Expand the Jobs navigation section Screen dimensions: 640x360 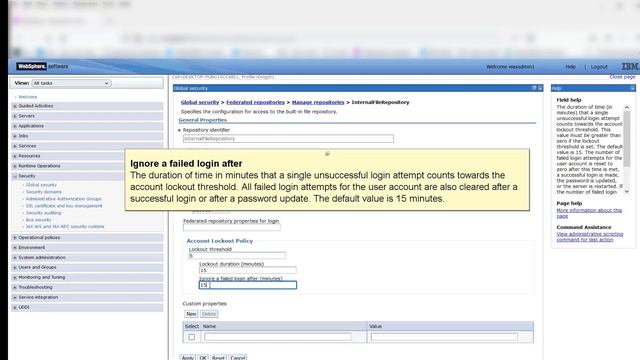15,136
